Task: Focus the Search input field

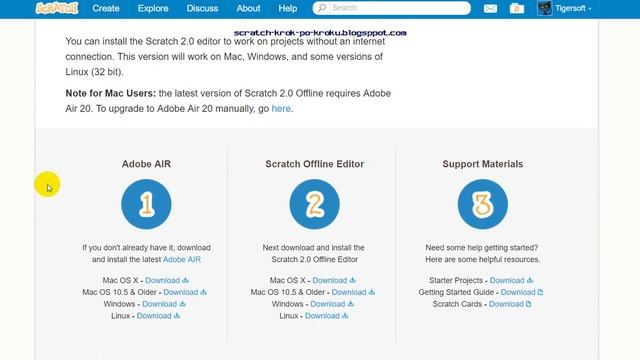Action: tap(391, 8)
